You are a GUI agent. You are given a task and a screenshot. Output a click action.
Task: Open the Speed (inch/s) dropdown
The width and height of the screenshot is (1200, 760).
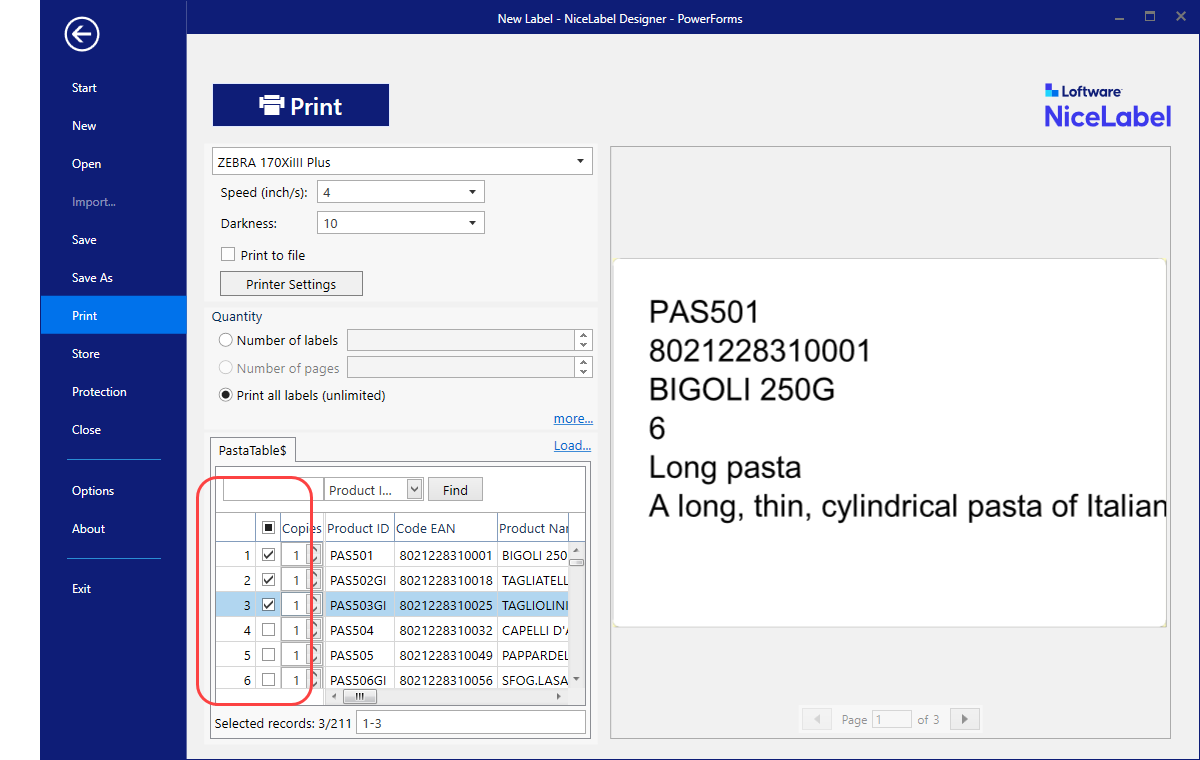[x=401, y=192]
